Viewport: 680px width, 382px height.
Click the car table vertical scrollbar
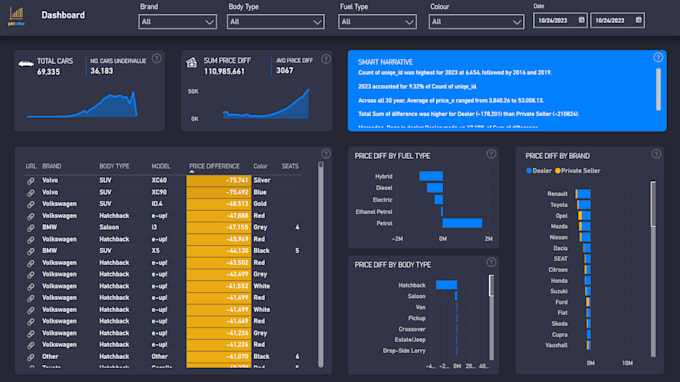[320, 264]
